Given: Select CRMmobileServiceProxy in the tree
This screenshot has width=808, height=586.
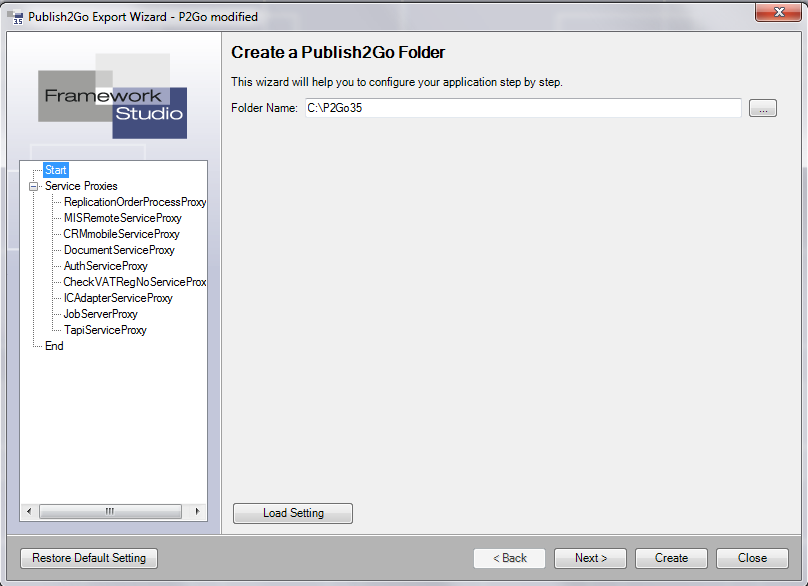Looking at the screenshot, I should click(122, 234).
